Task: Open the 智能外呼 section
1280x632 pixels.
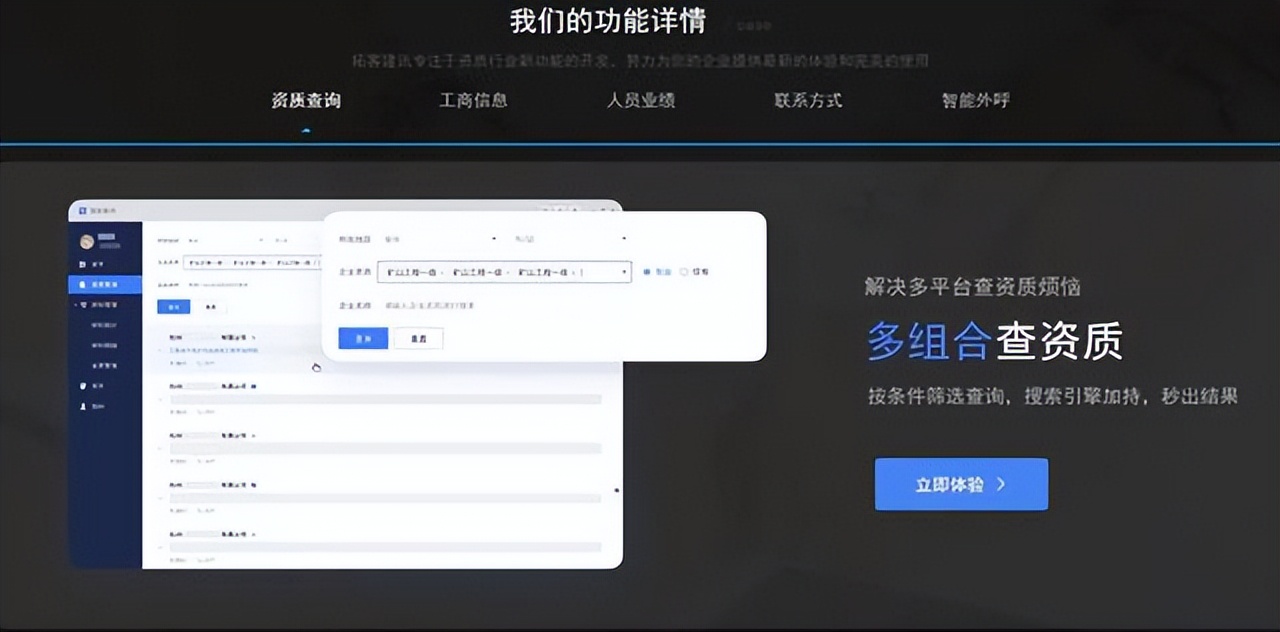Action: point(974,100)
